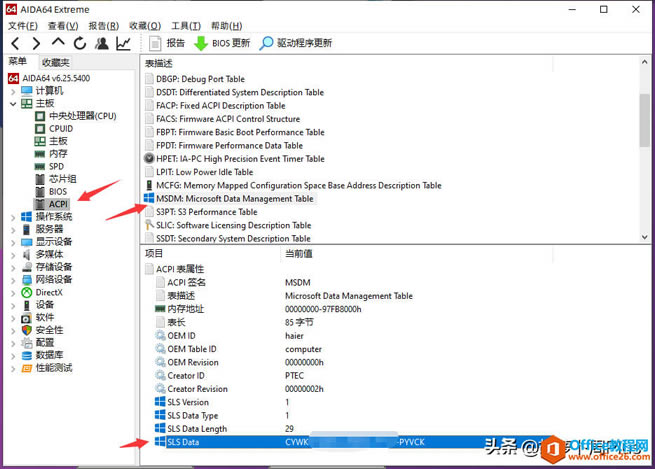The width and height of the screenshot is (655, 469).
Task: Click the 性能测试 benchmark icon
Action: coord(26,368)
